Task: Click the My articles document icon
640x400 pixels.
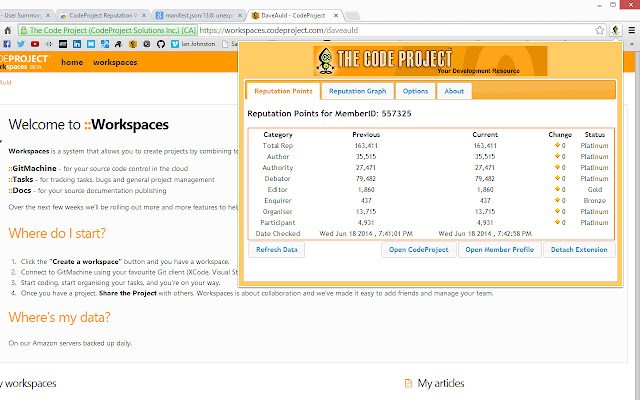Action: pyautogui.click(x=408, y=383)
